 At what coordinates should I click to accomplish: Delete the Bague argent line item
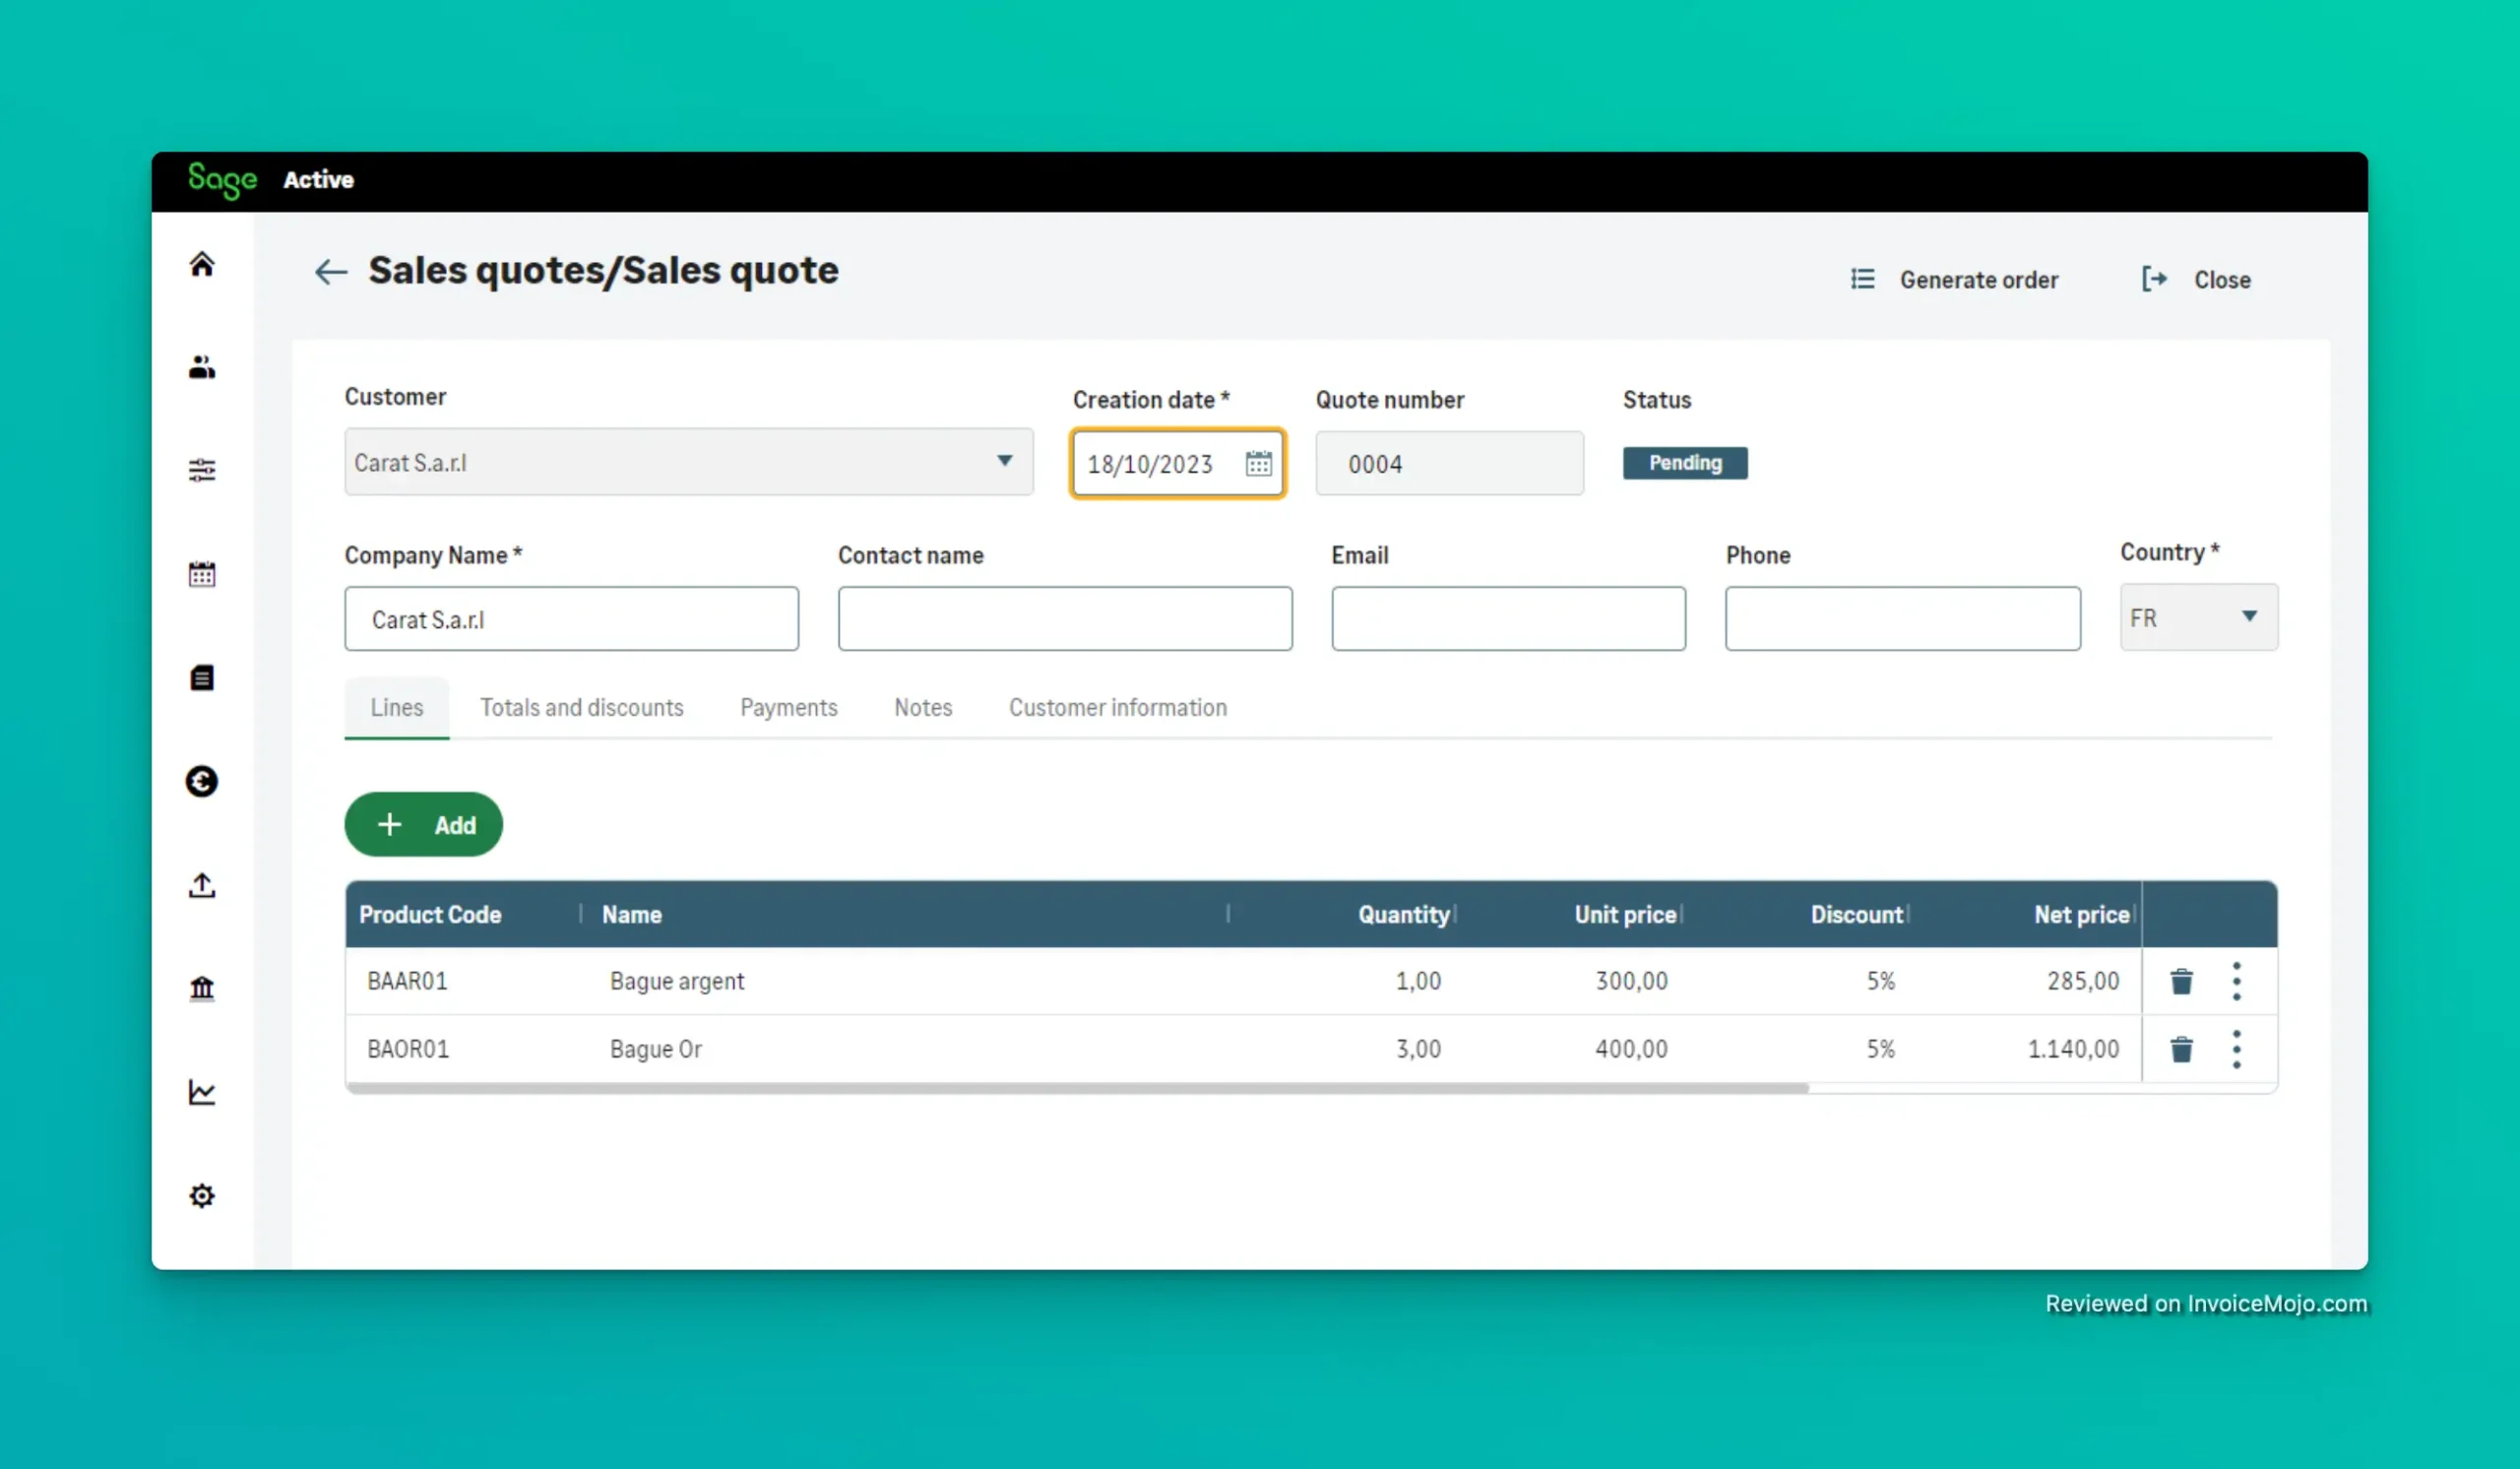[2181, 981]
